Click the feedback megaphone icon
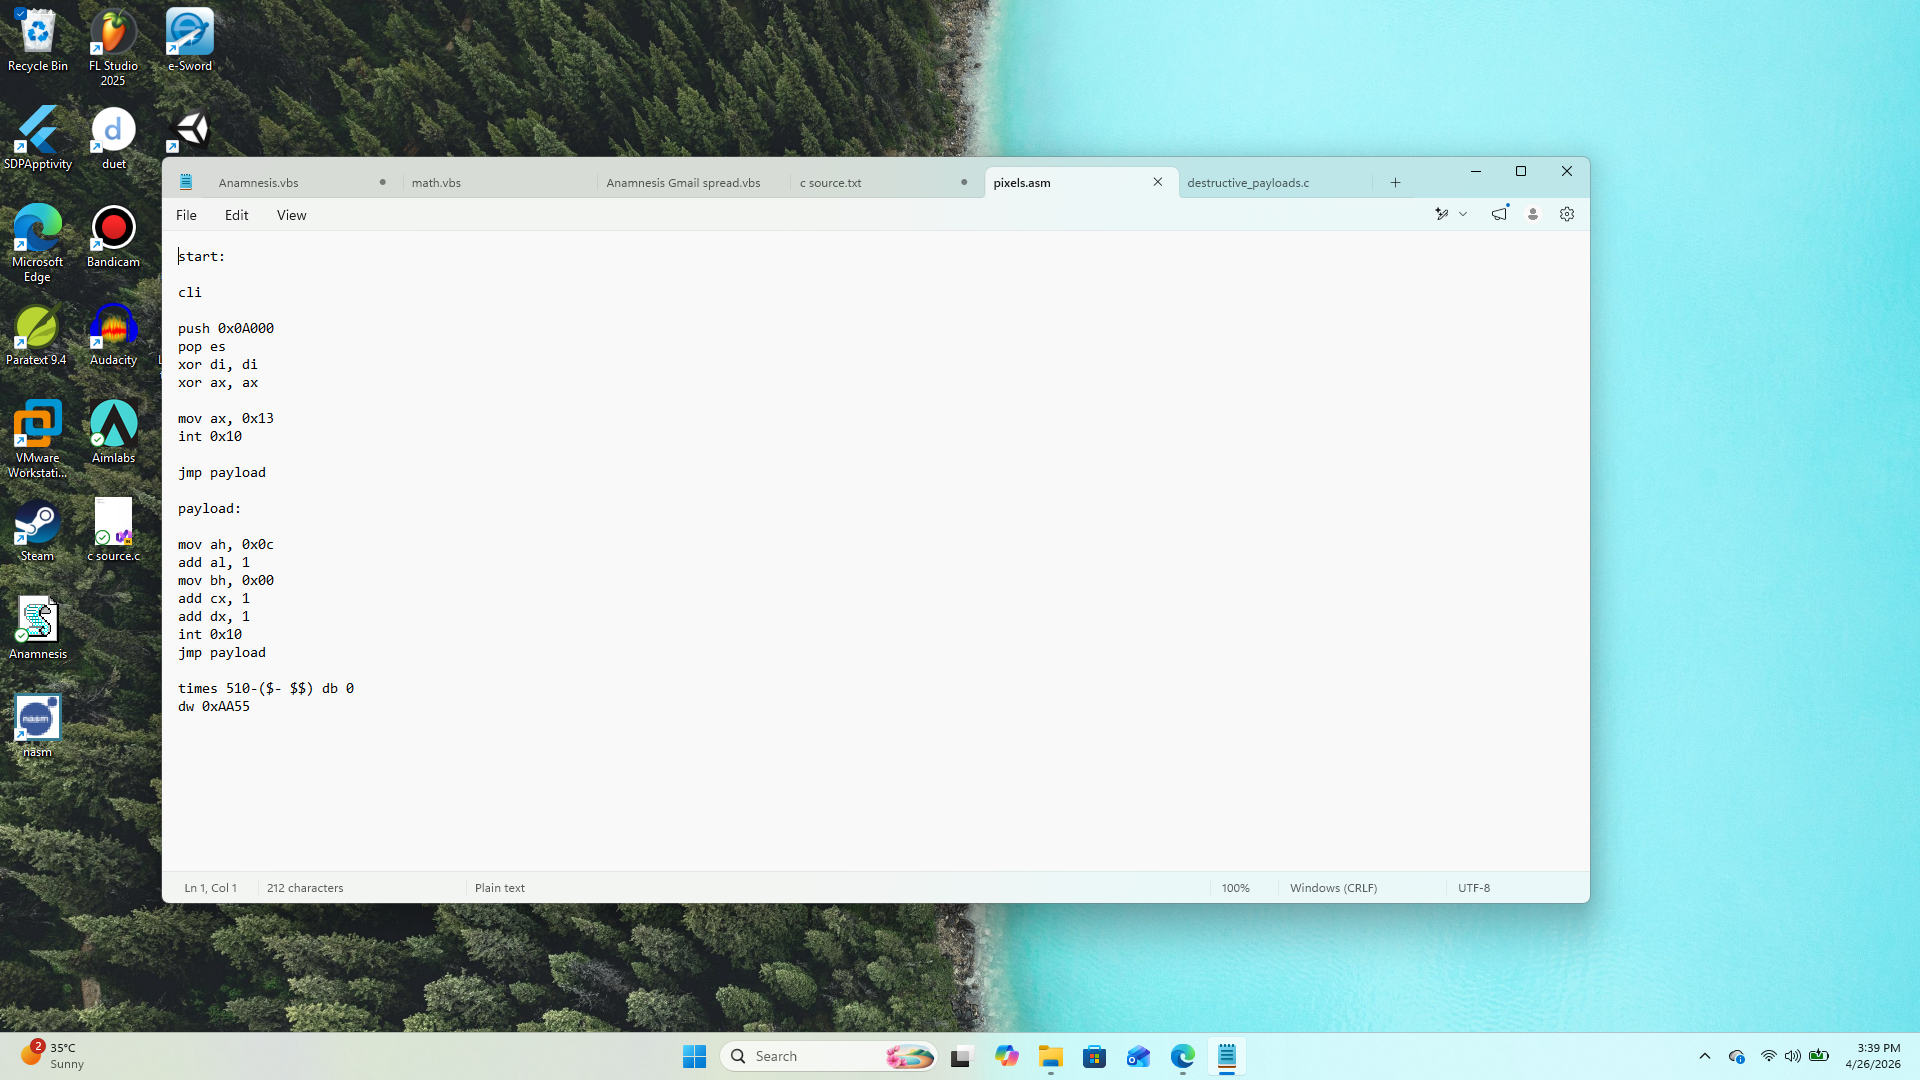1920x1080 pixels. (1499, 214)
